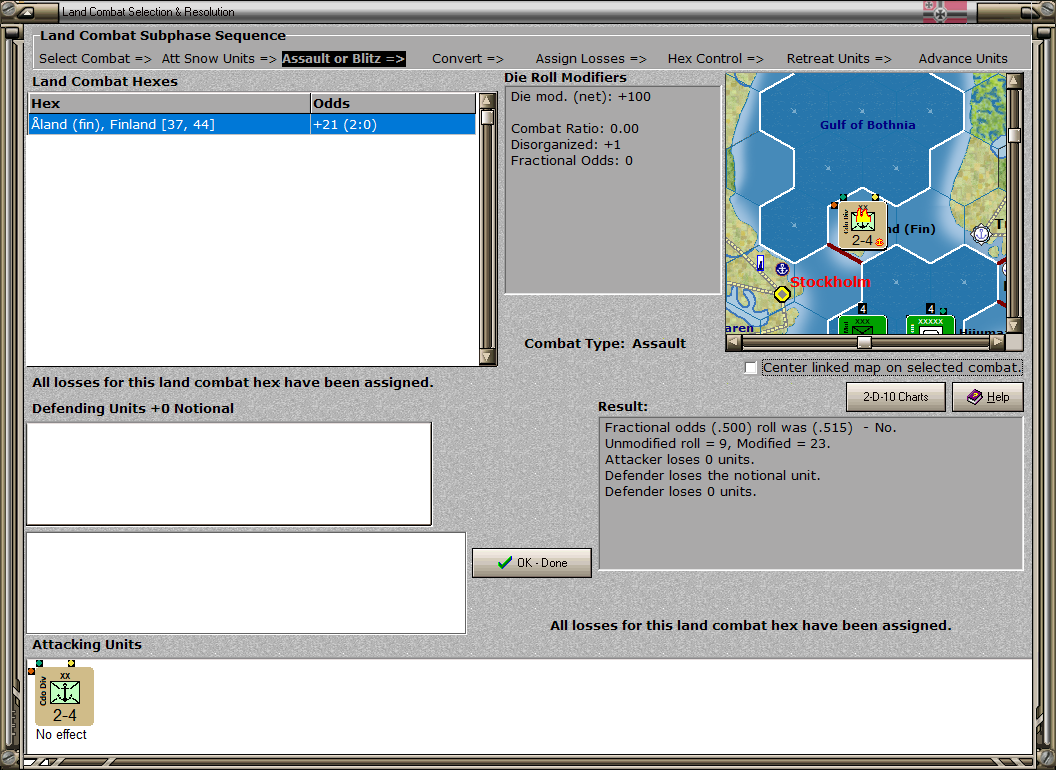Click the green XXX corps unit on the map
This screenshot has height=770, width=1056.
[x=862, y=325]
